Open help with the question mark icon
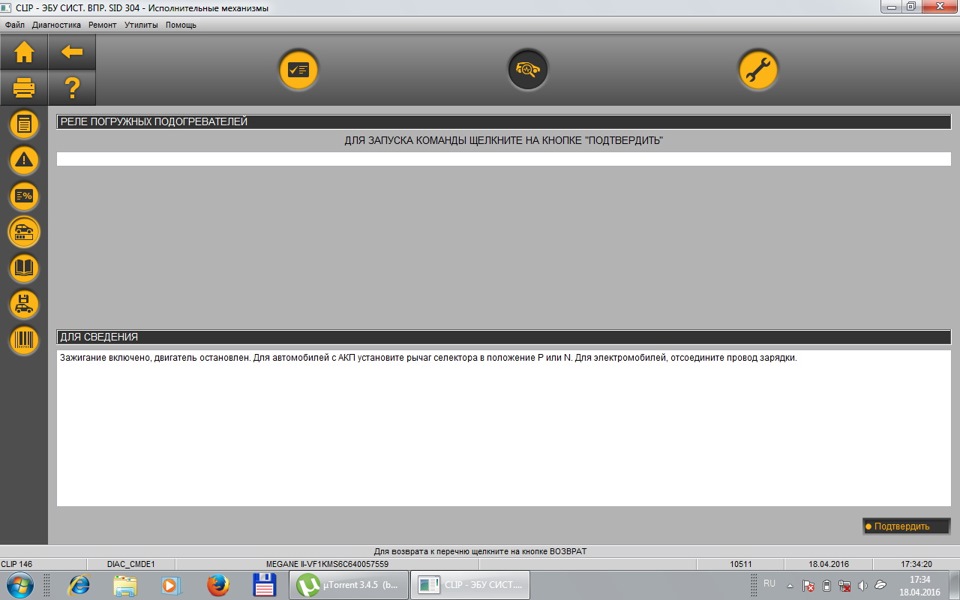 coord(72,88)
